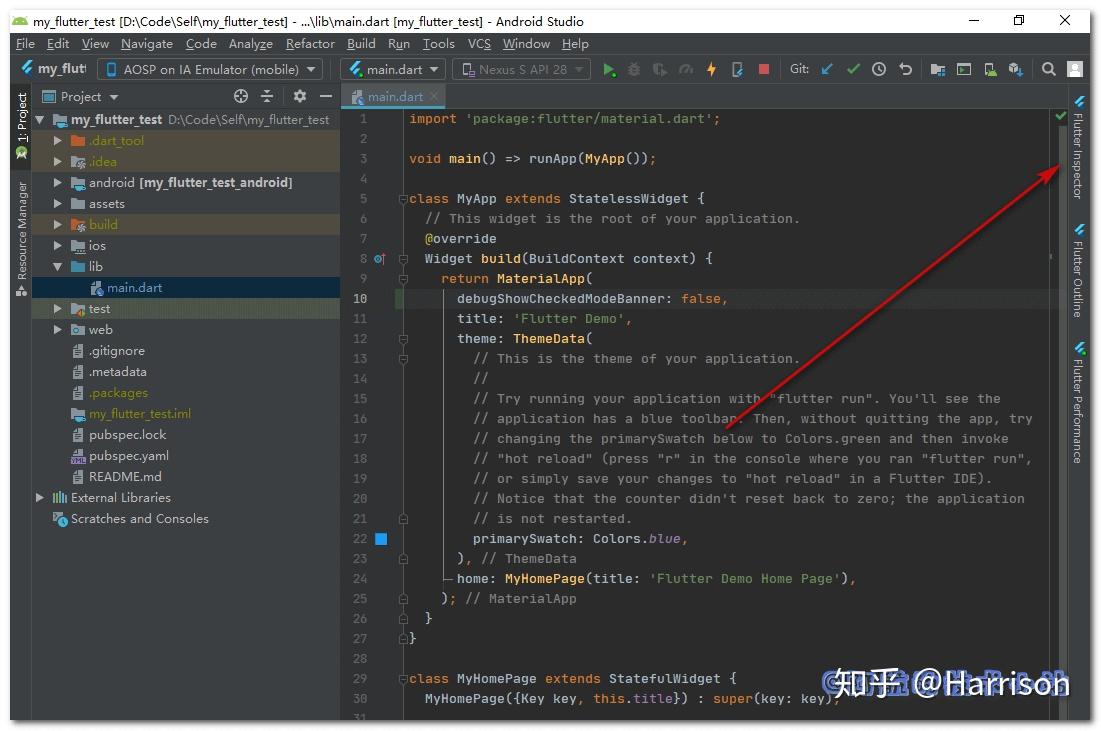Toggle code fold at ThemeData line 12
The height and width of the screenshot is (731, 1101).
pos(403,339)
